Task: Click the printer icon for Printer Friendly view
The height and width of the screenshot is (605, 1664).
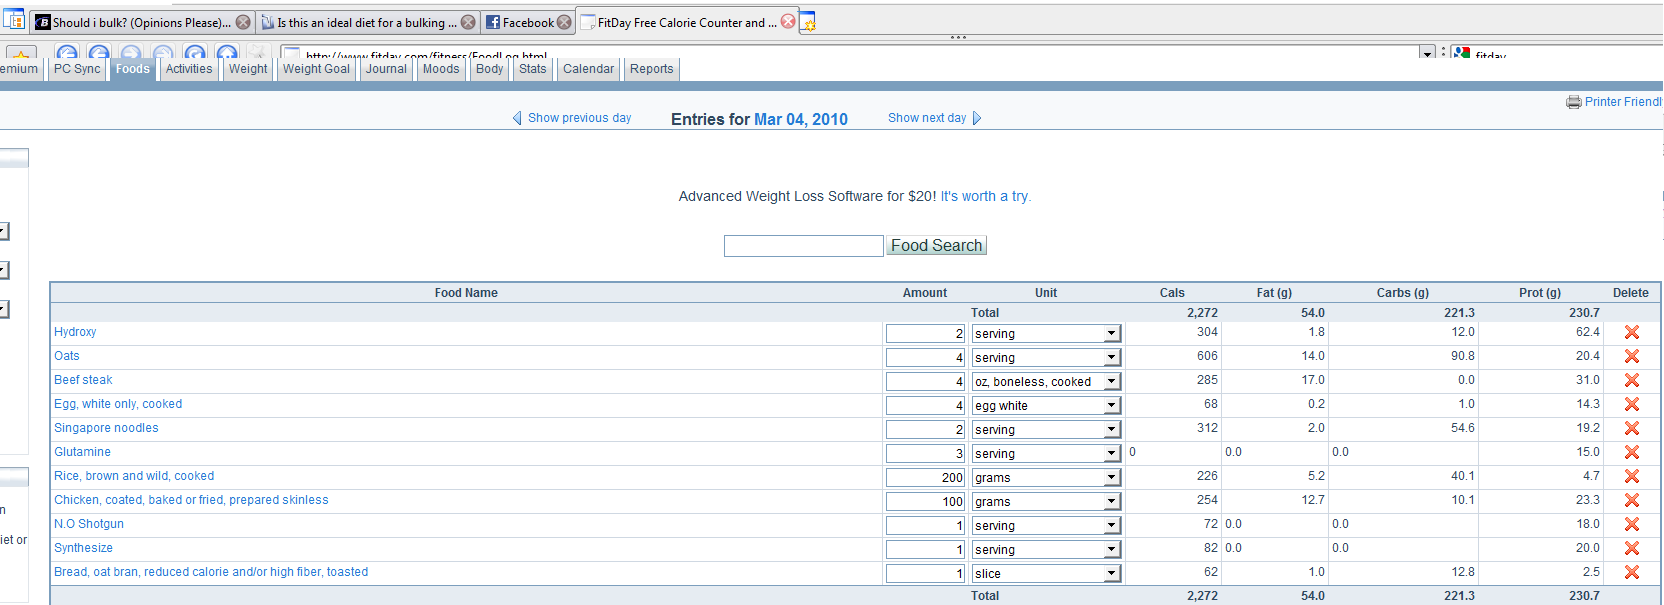Action: pos(1573,102)
